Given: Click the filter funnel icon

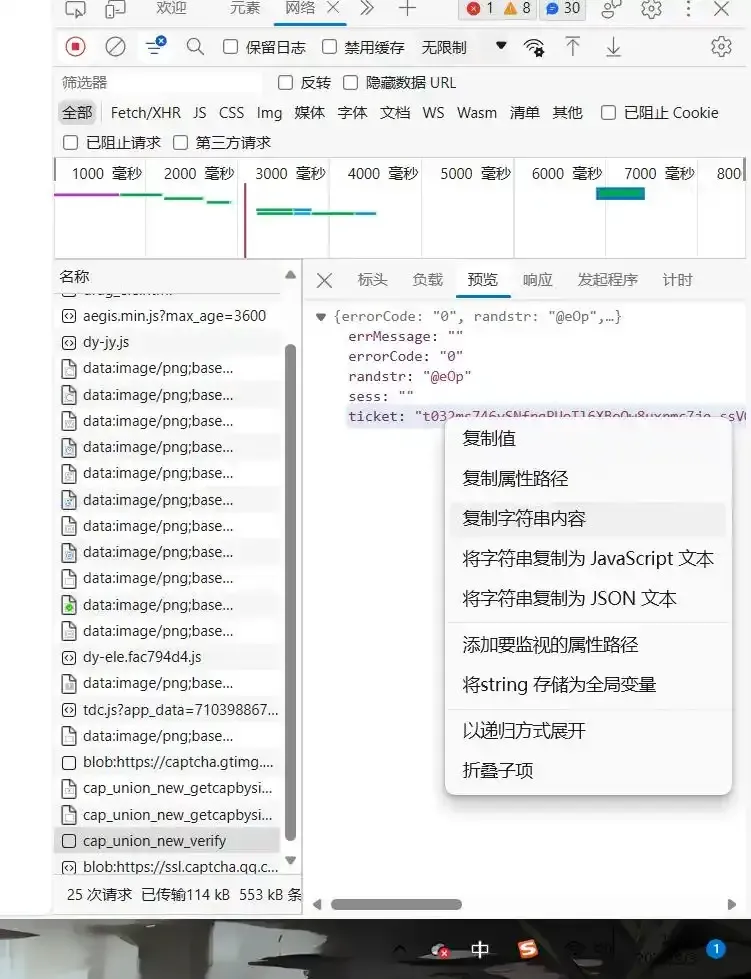Looking at the screenshot, I should (x=155, y=47).
